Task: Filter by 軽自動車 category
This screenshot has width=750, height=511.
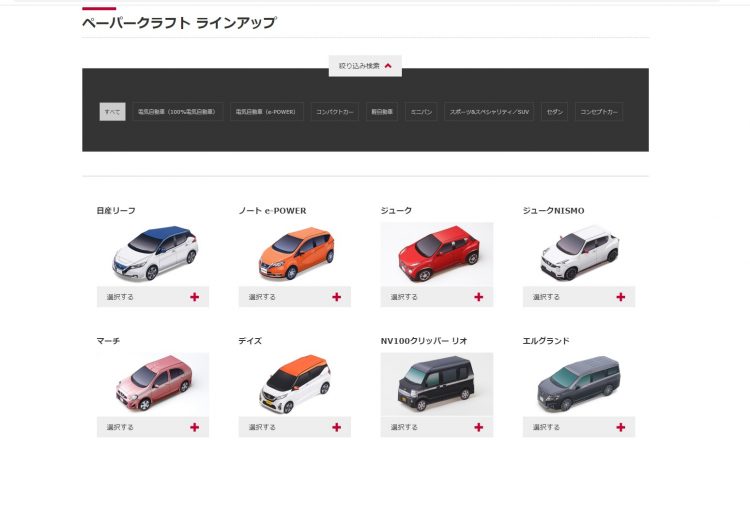Action: point(382,111)
